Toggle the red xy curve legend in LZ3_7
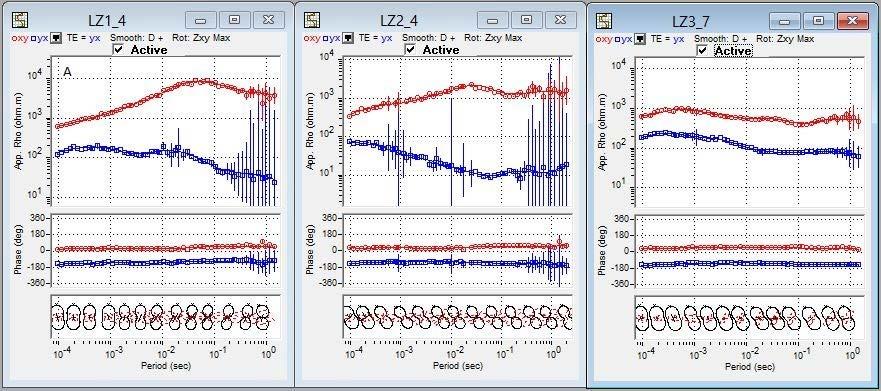The image size is (881, 391). (x=604, y=39)
